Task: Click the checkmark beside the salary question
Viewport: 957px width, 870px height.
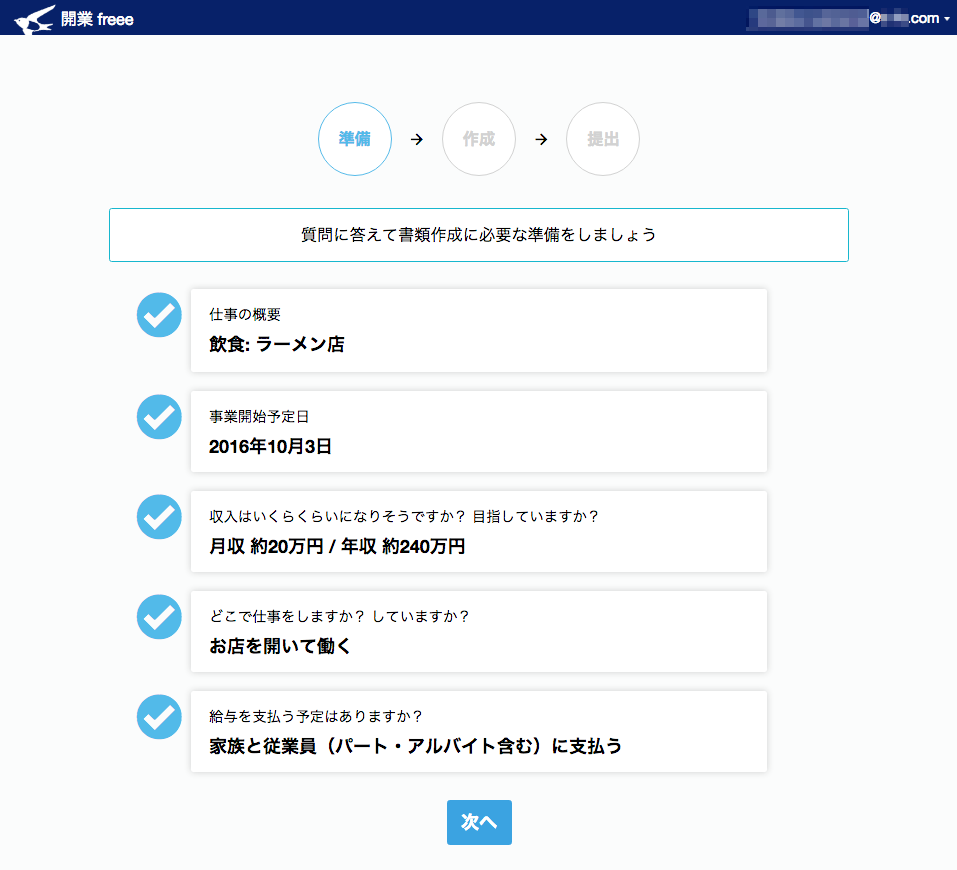Action: pos(158,716)
